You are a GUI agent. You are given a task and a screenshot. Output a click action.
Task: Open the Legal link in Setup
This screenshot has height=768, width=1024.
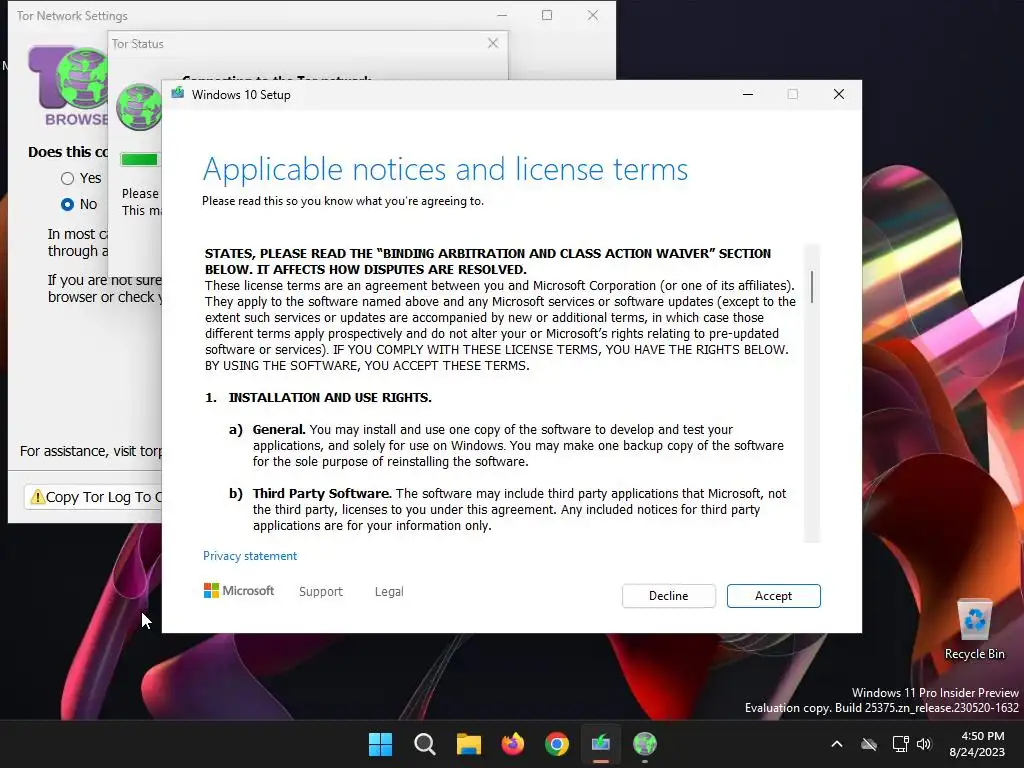pyautogui.click(x=389, y=591)
